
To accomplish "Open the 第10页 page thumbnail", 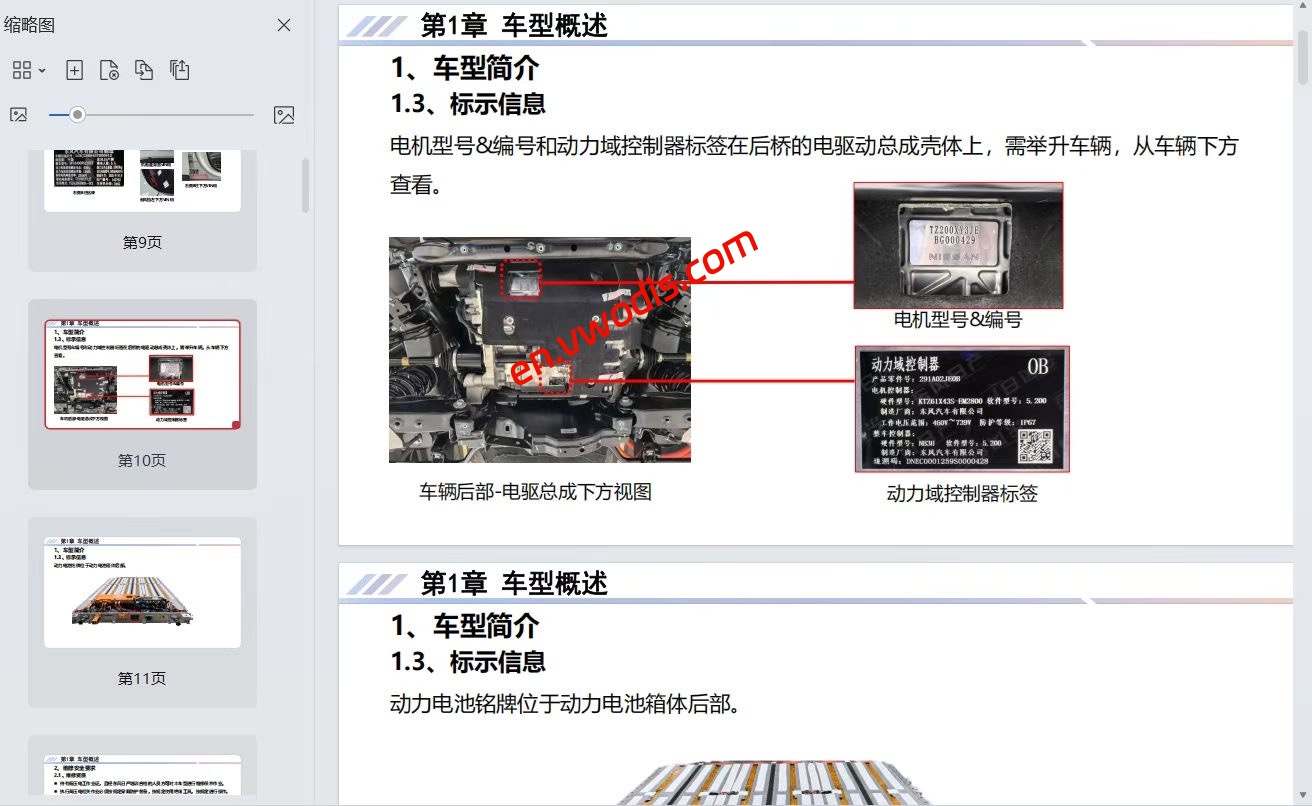I will [x=142, y=372].
